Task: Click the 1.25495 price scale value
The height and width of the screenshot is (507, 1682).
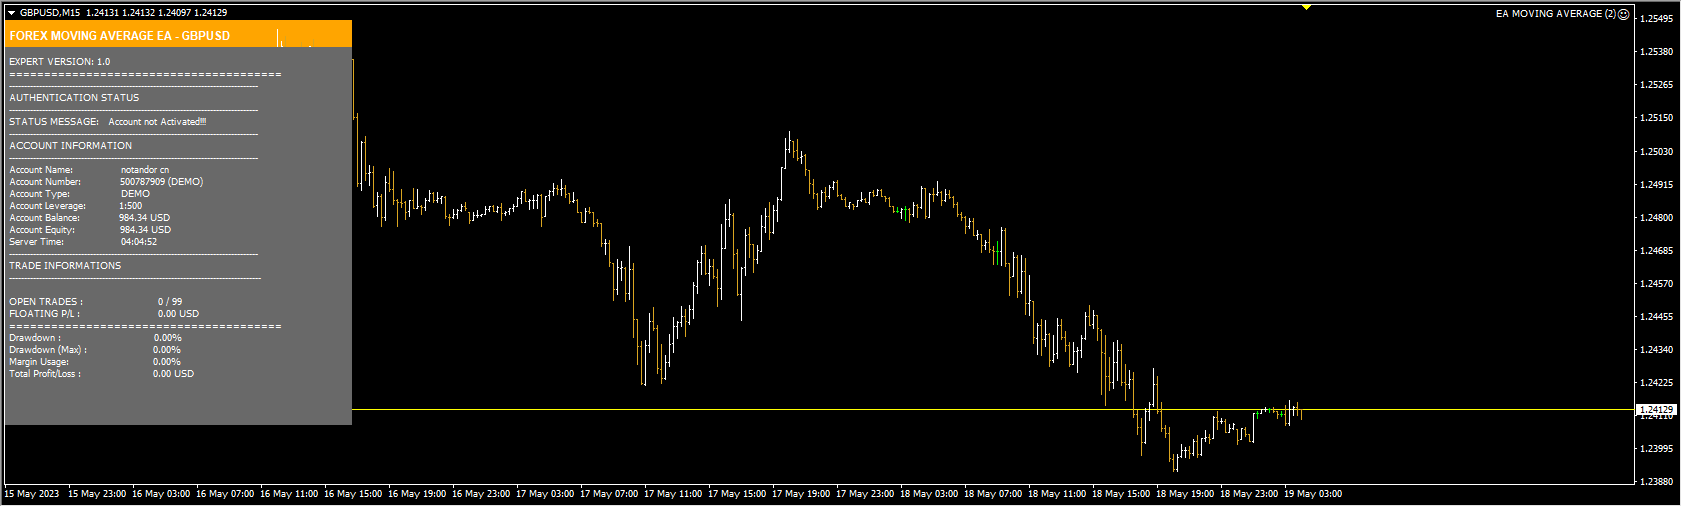Action: 1657,19
